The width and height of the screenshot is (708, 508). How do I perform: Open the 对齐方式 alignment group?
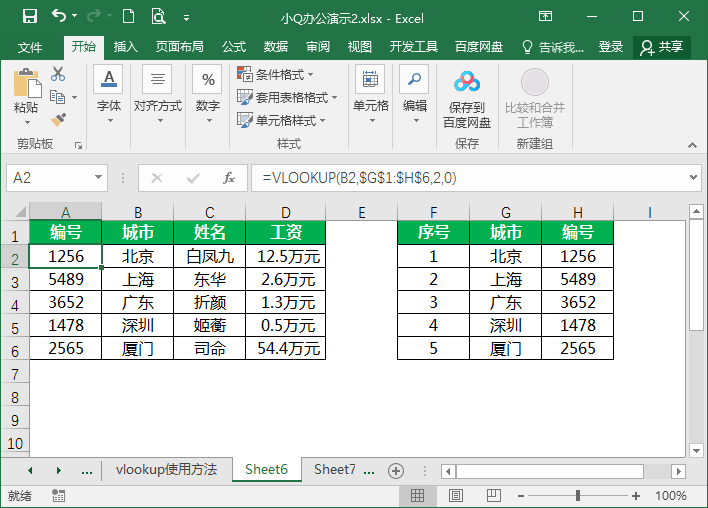(158, 95)
